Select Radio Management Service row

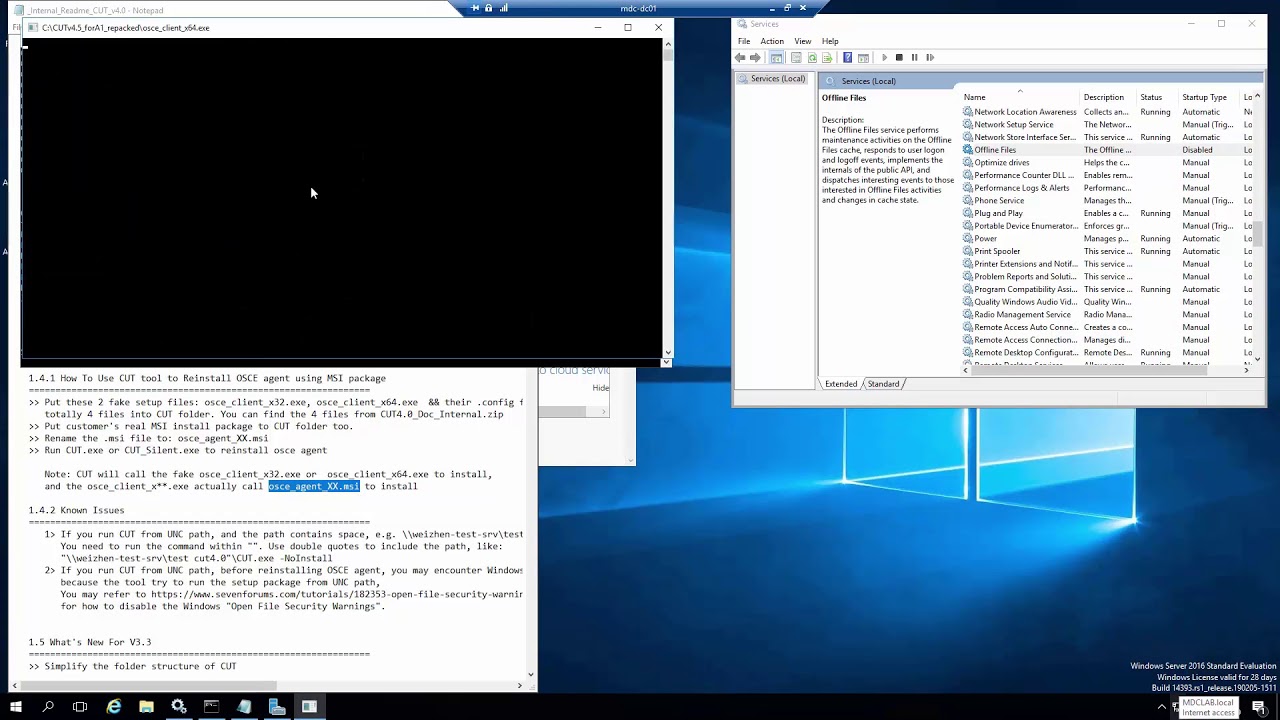click(1107, 315)
